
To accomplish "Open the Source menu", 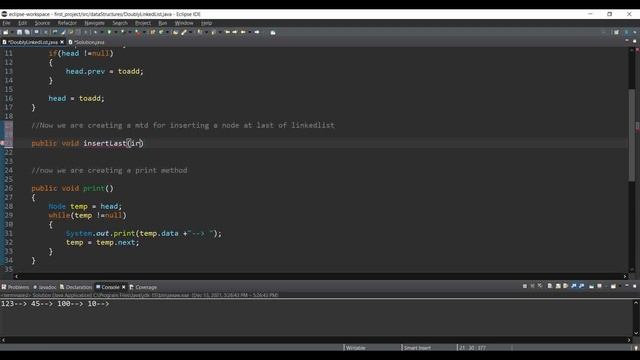I will click(42, 23).
